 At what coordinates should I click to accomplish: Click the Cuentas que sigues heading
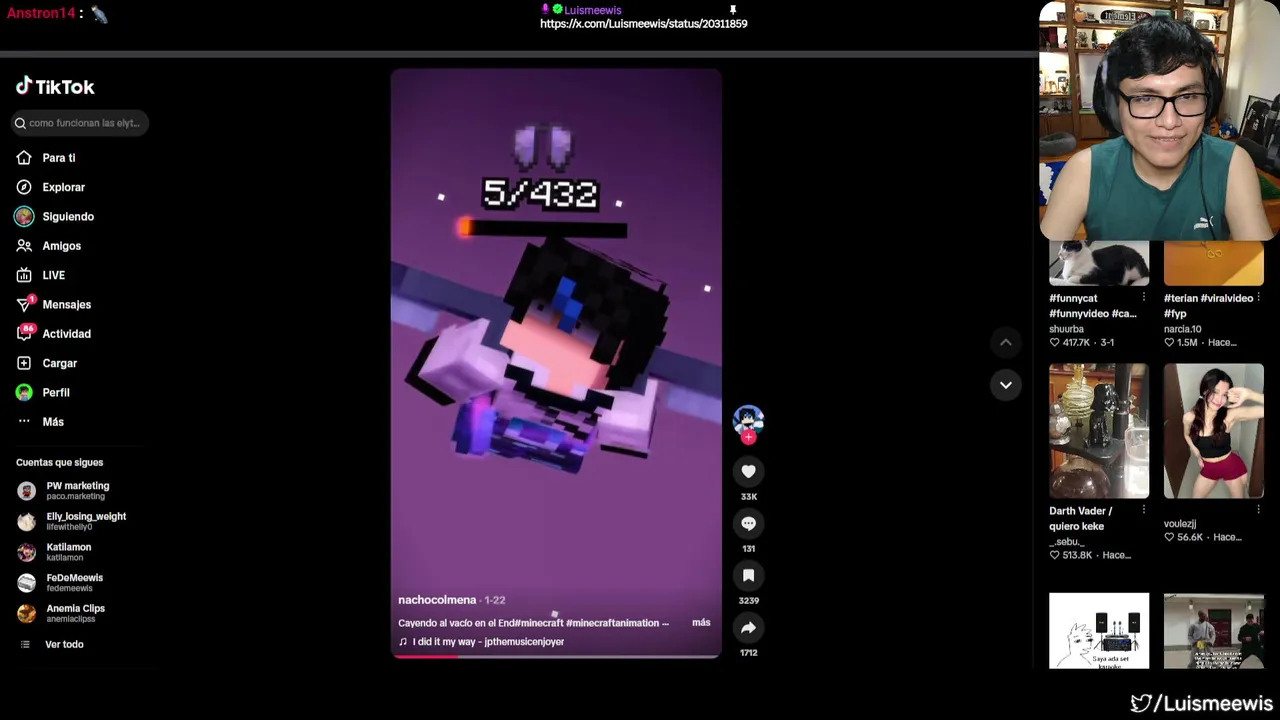coord(59,463)
